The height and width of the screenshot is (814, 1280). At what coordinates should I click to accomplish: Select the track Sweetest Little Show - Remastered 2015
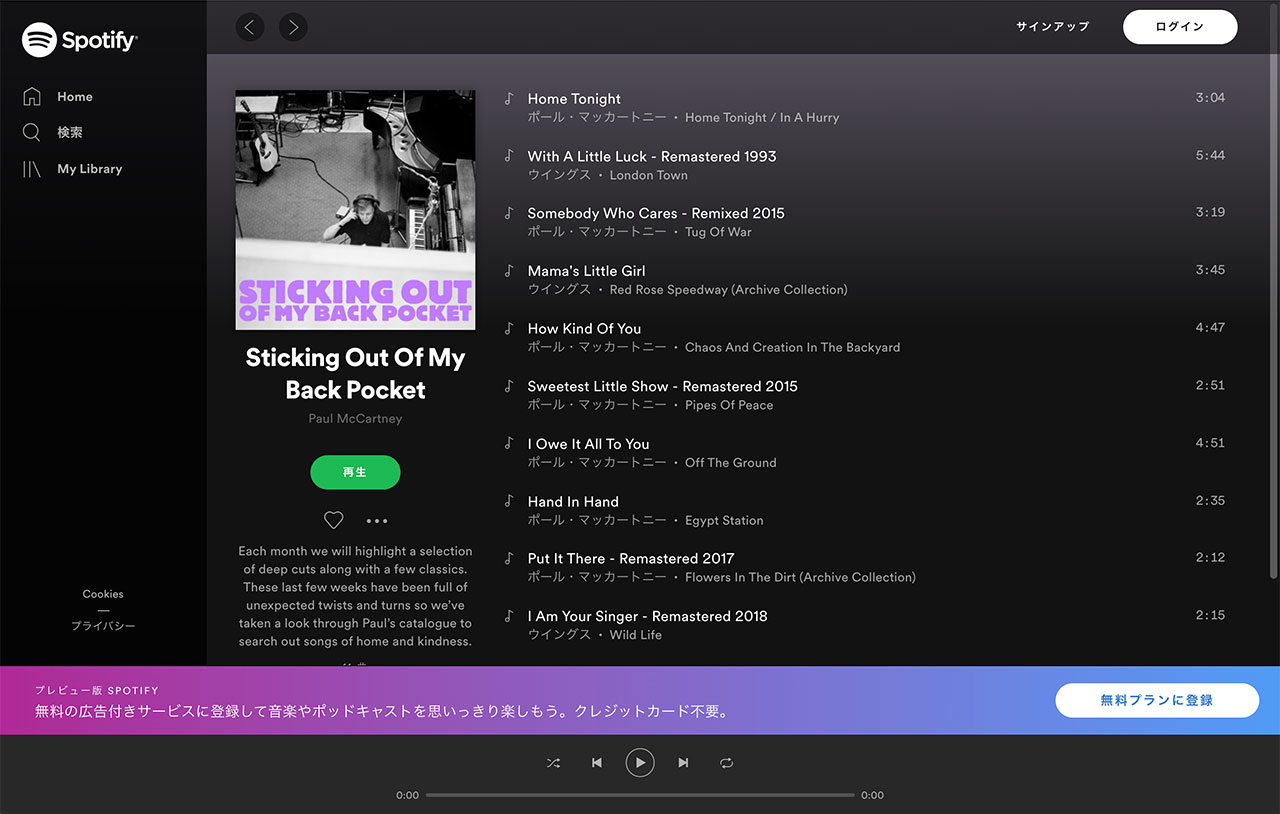663,386
